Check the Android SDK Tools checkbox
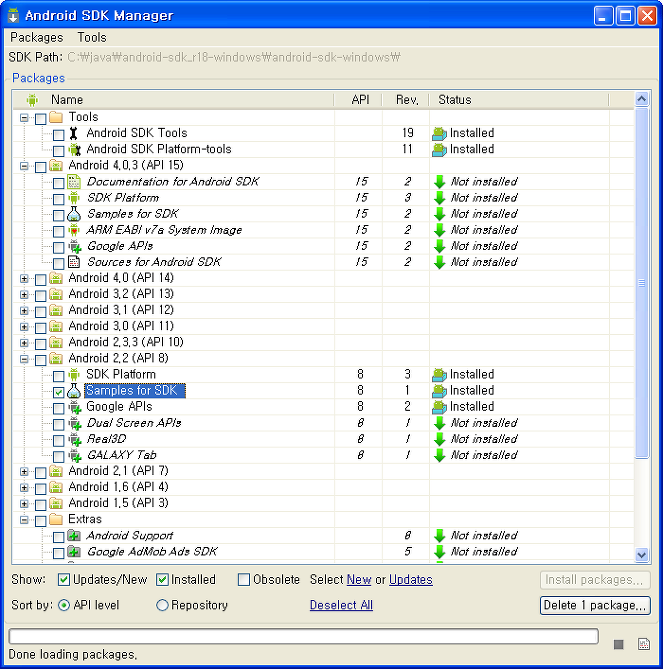 58,135
